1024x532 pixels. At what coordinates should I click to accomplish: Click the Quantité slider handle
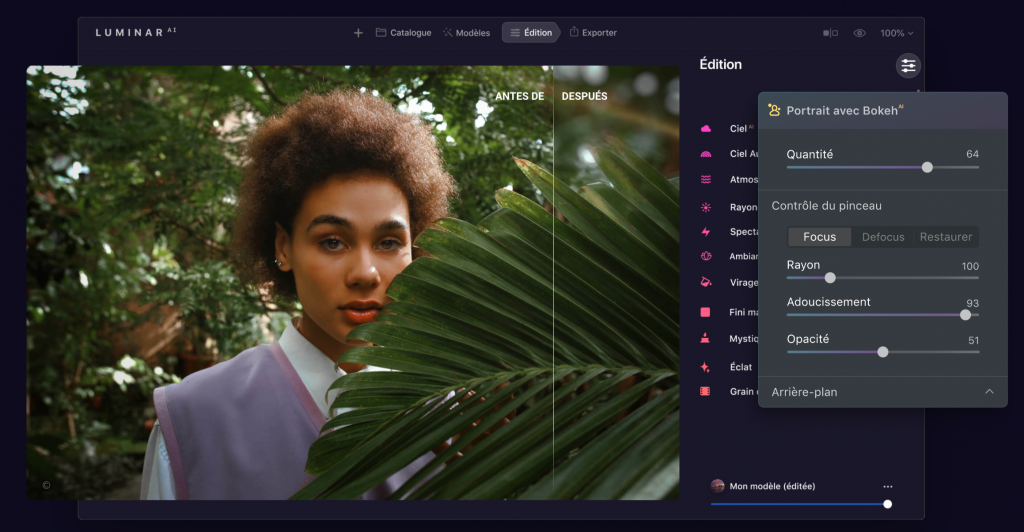tap(927, 167)
